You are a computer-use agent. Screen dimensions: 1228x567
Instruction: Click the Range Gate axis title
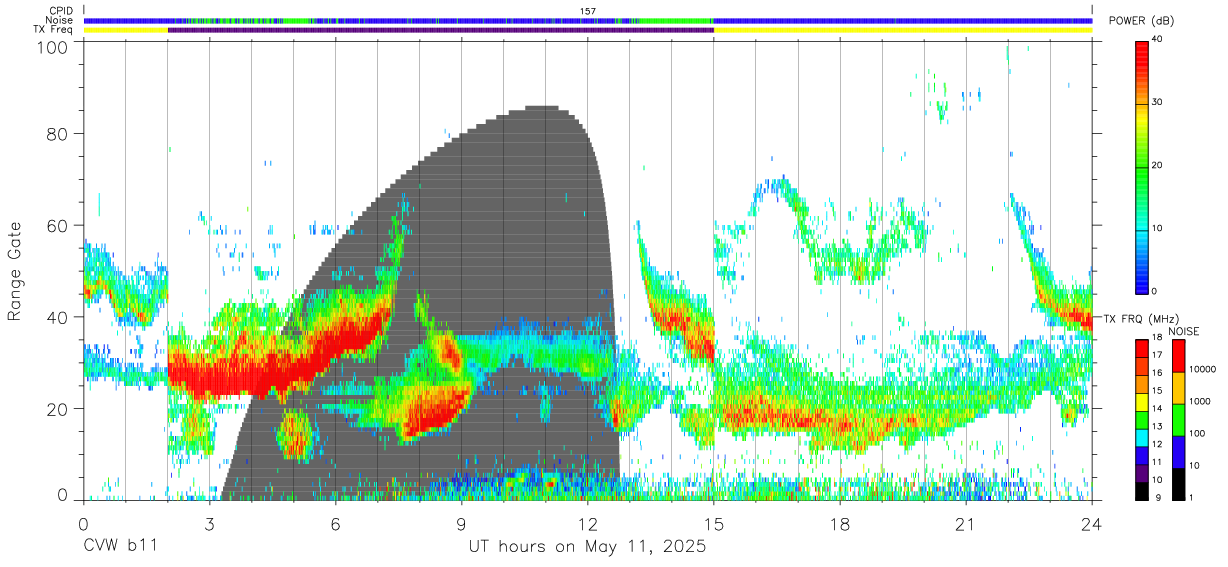coord(15,271)
